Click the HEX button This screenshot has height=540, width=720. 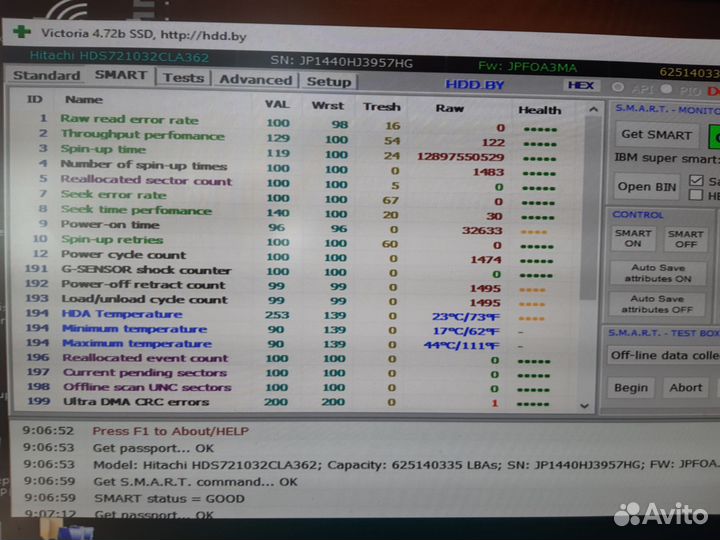[580, 85]
